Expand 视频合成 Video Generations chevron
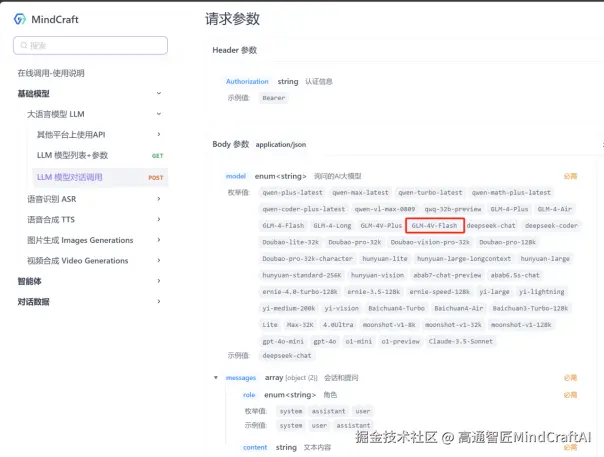 (x=159, y=260)
